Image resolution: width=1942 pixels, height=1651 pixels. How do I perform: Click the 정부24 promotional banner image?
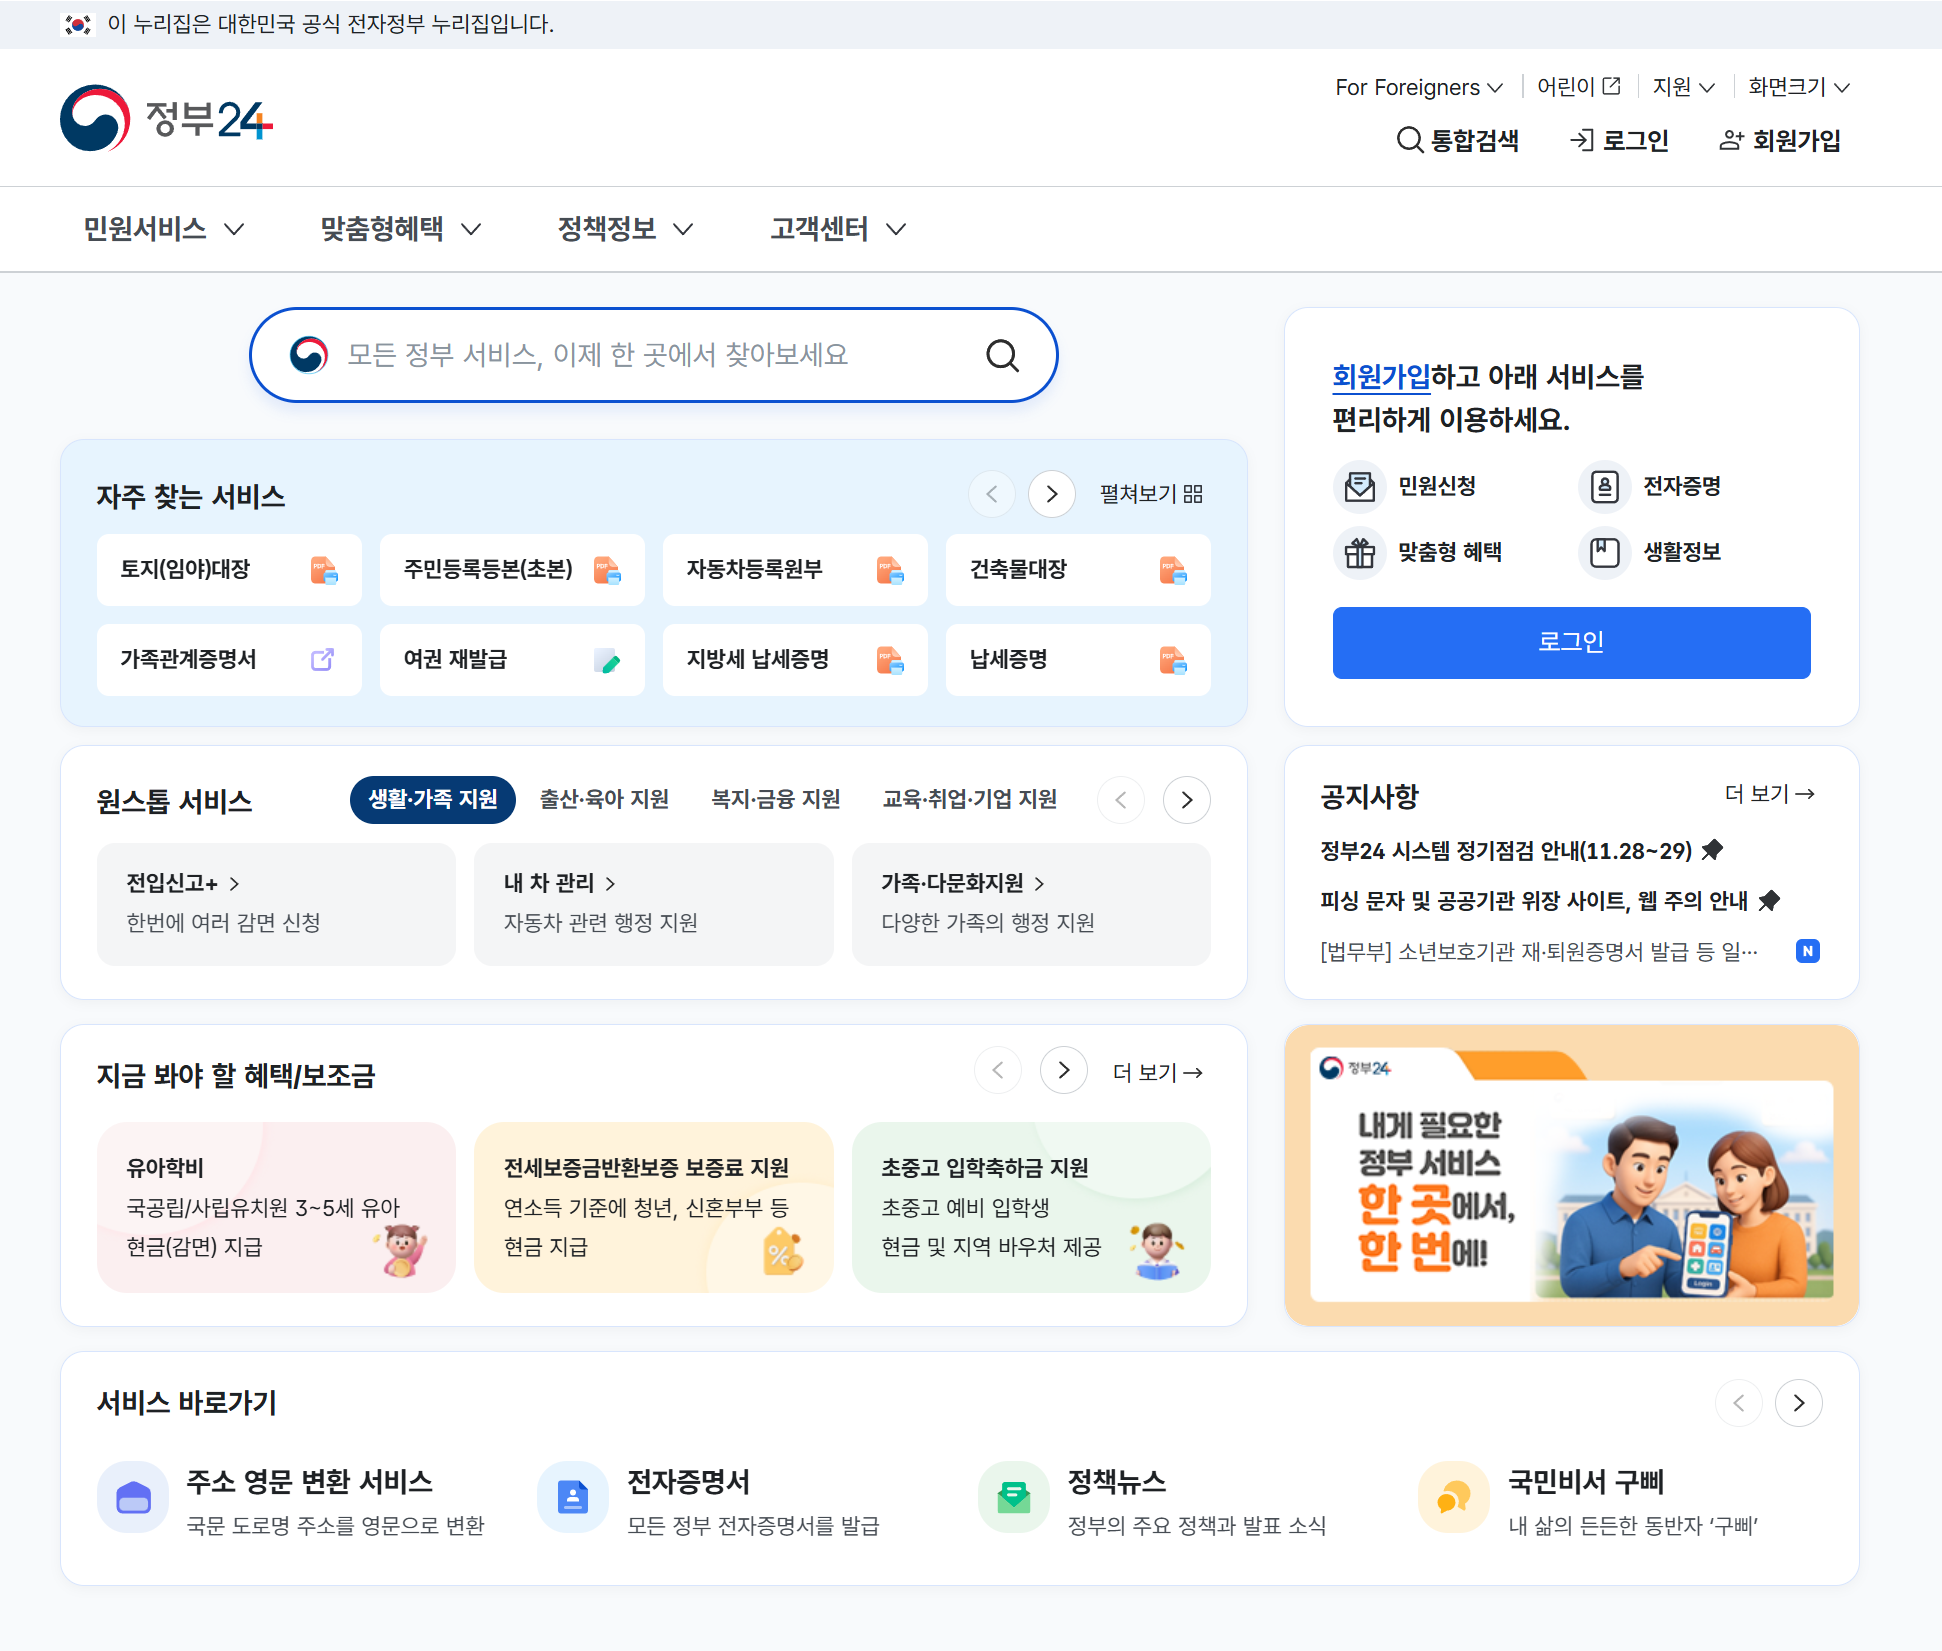tap(1571, 1175)
